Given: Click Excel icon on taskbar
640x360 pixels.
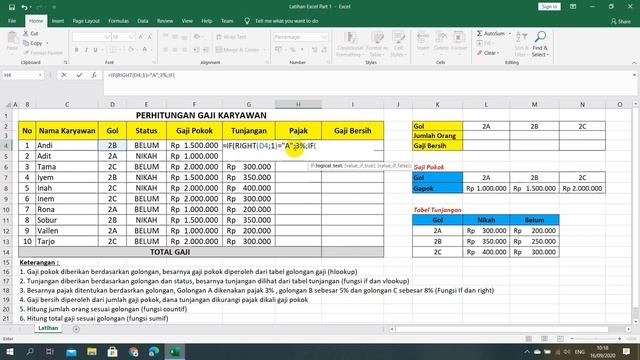Looking at the screenshot, I should click(x=175, y=352).
